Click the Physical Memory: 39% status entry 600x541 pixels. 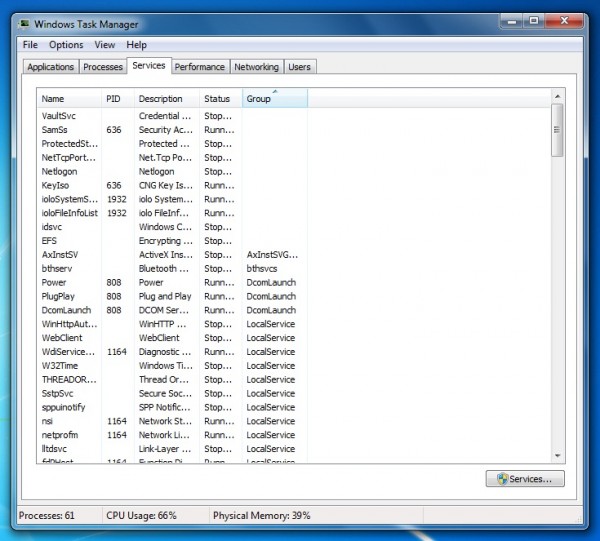[262, 516]
